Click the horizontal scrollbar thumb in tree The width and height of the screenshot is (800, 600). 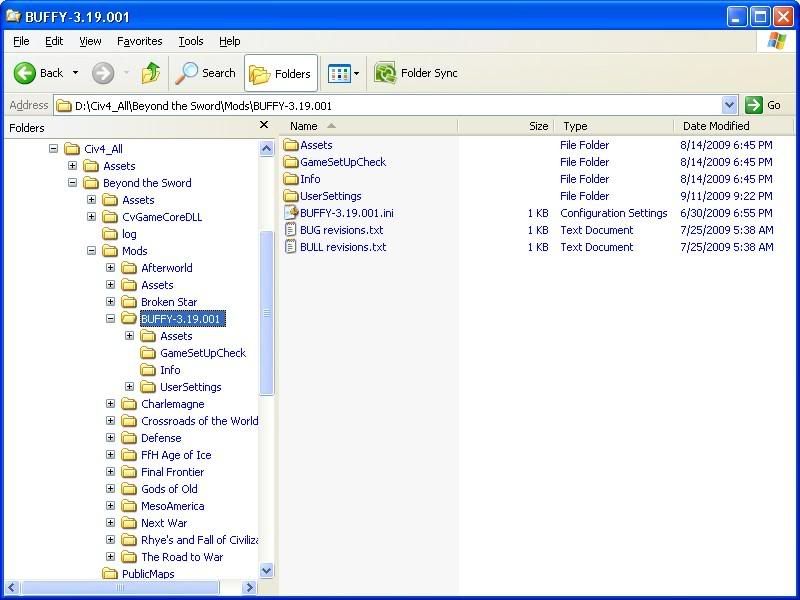[120, 587]
